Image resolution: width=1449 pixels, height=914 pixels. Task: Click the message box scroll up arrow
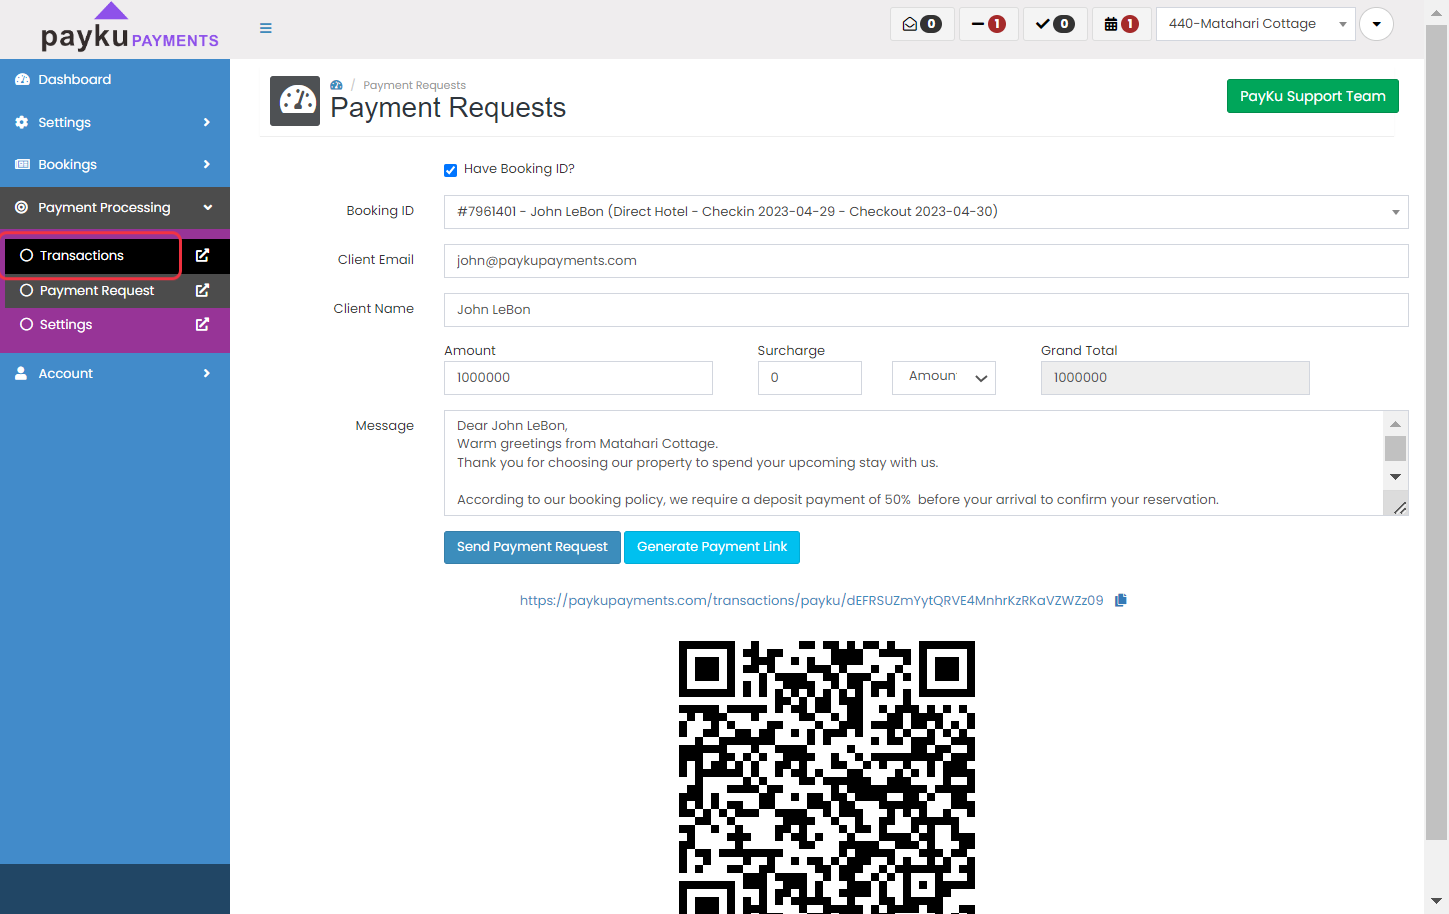click(x=1396, y=424)
